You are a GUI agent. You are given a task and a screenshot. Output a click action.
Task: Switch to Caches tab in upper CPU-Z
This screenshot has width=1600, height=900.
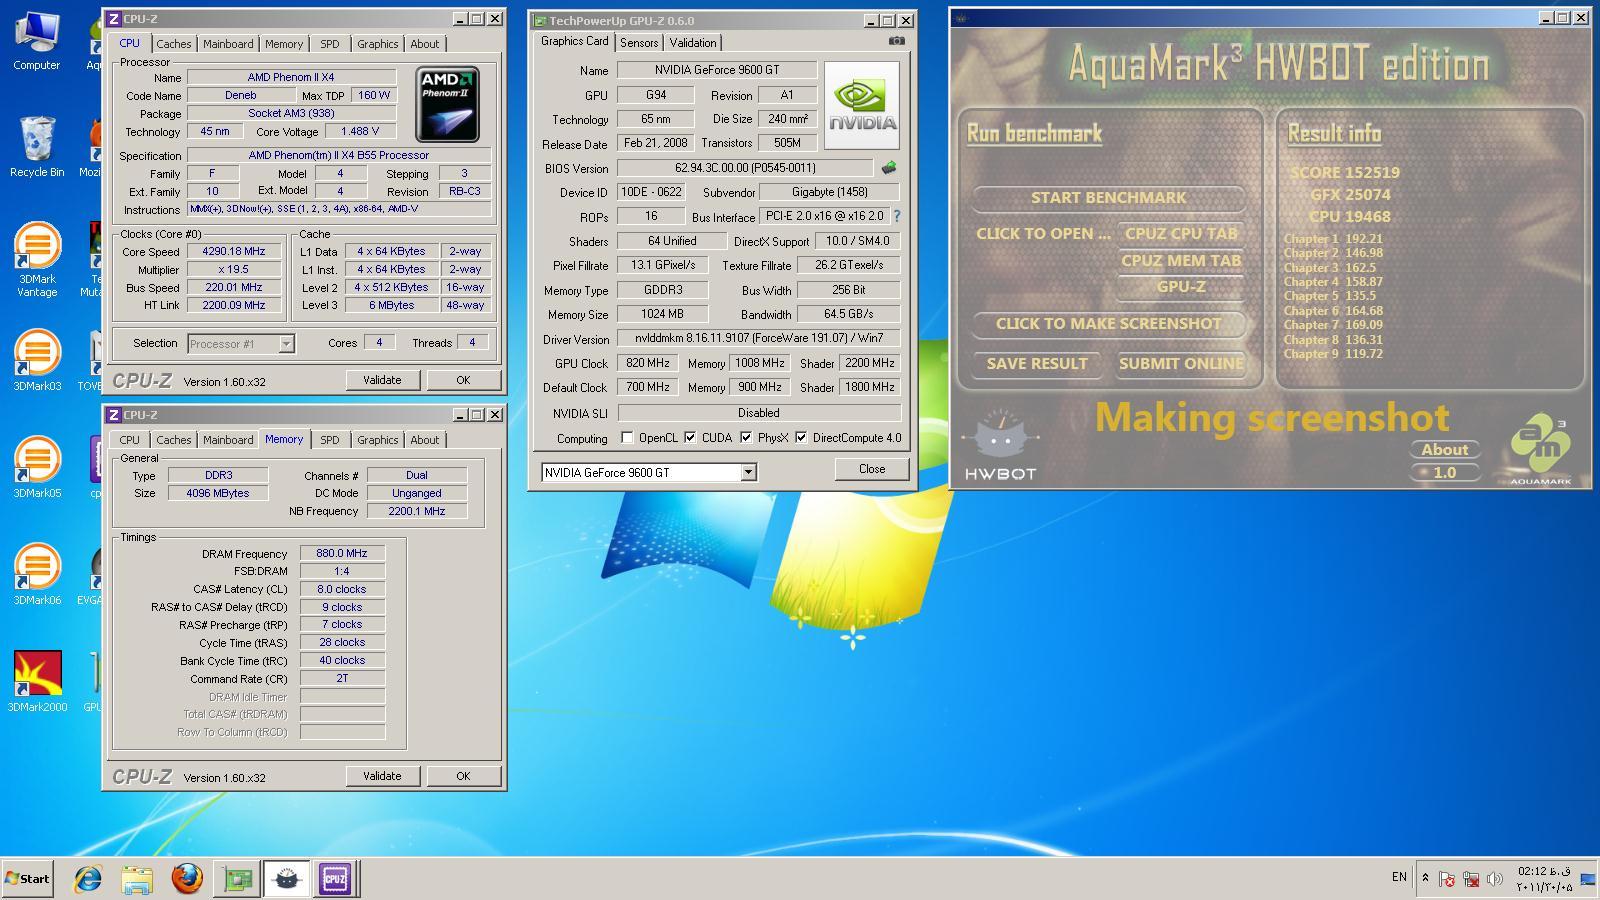[x=173, y=44]
